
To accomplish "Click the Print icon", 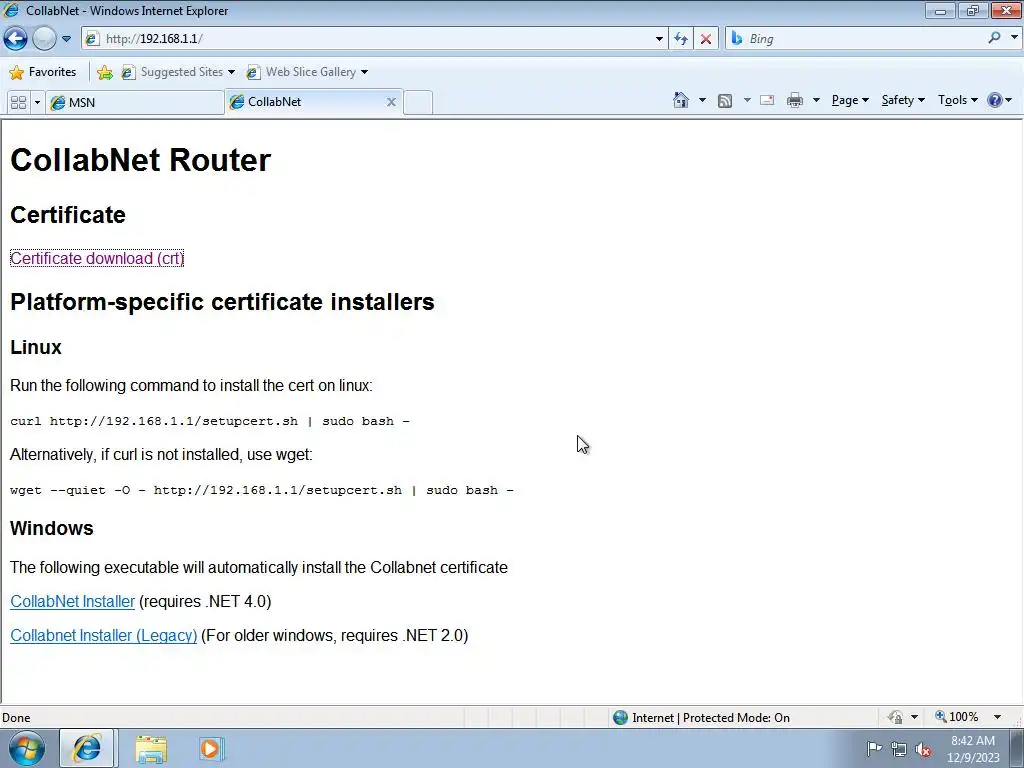I will point(794,100).
